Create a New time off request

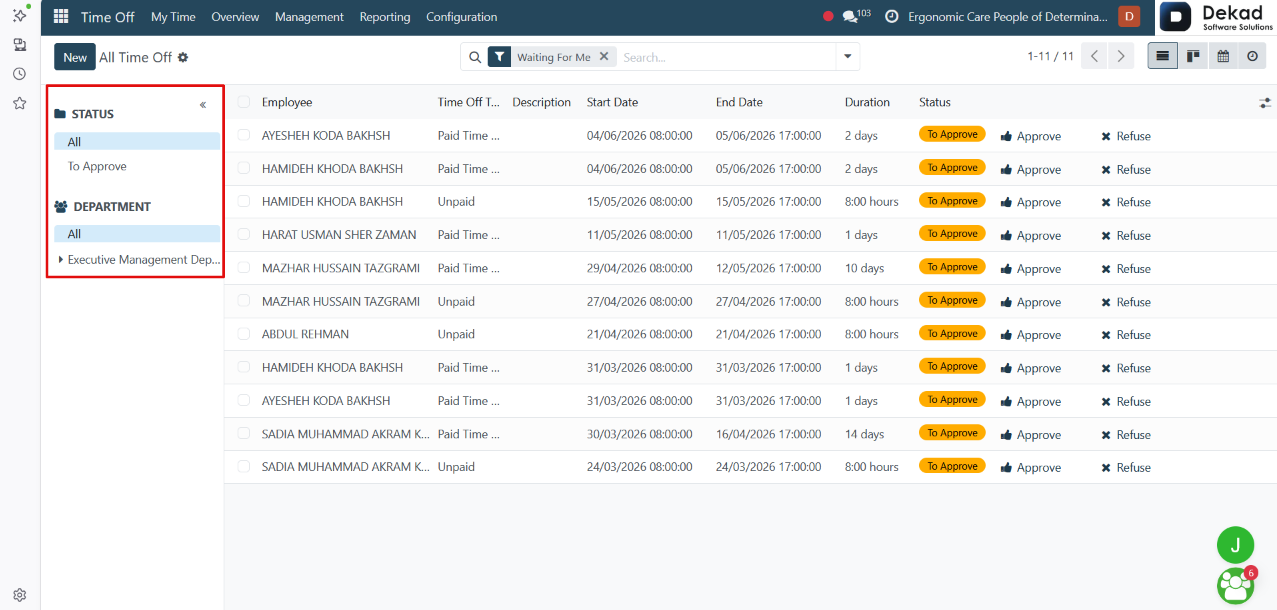pos(75,57)
